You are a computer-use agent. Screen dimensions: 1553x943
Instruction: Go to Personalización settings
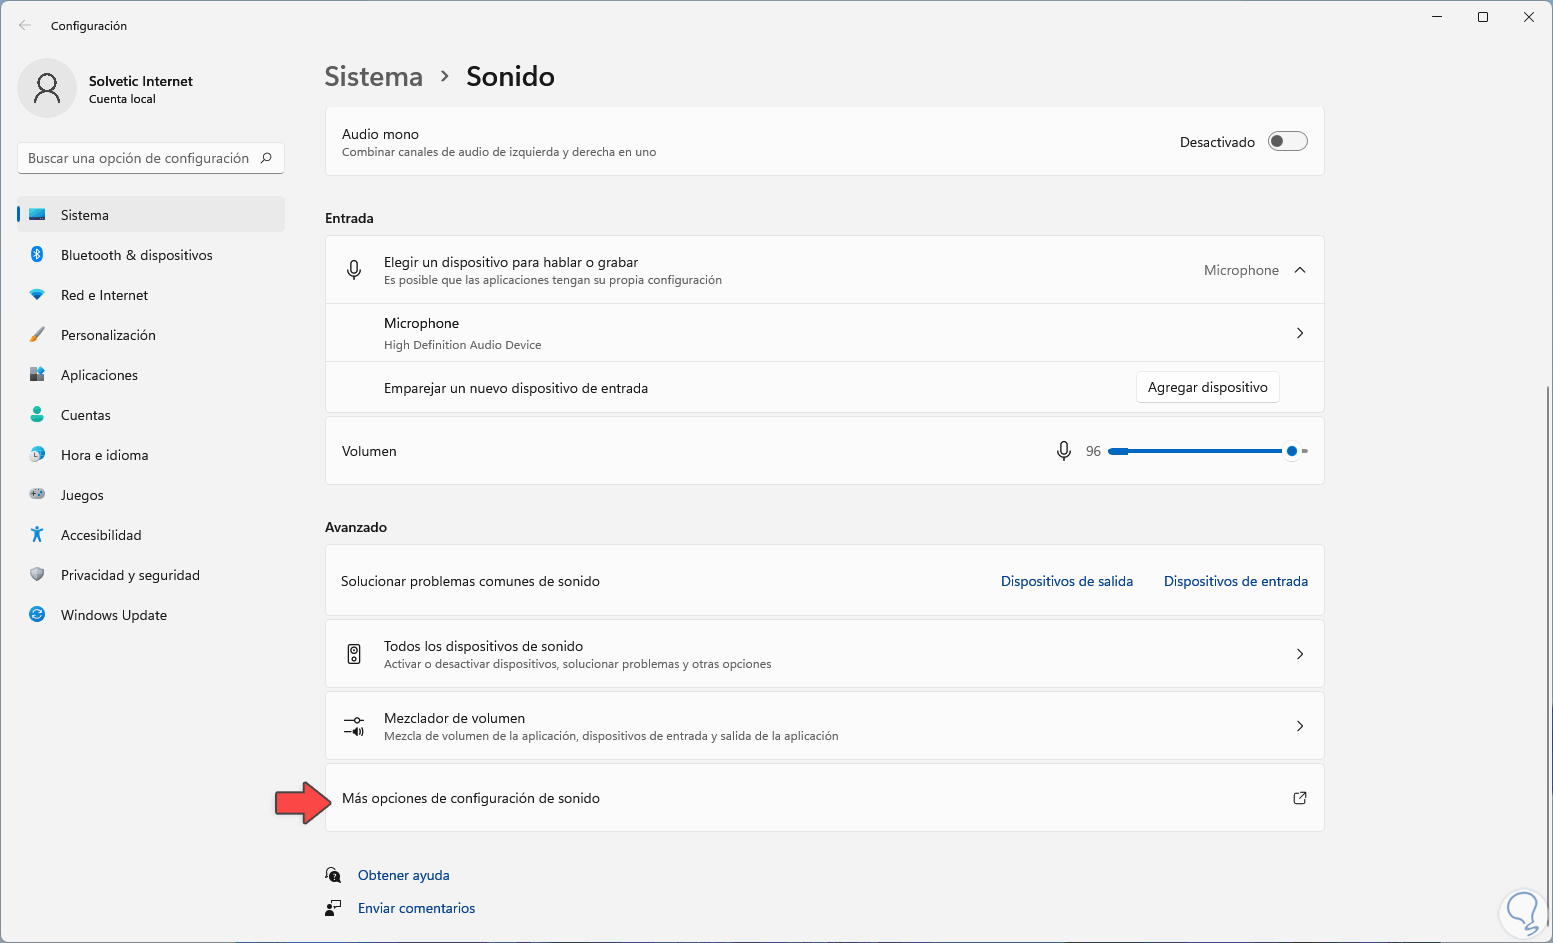(x=108, y=335)
